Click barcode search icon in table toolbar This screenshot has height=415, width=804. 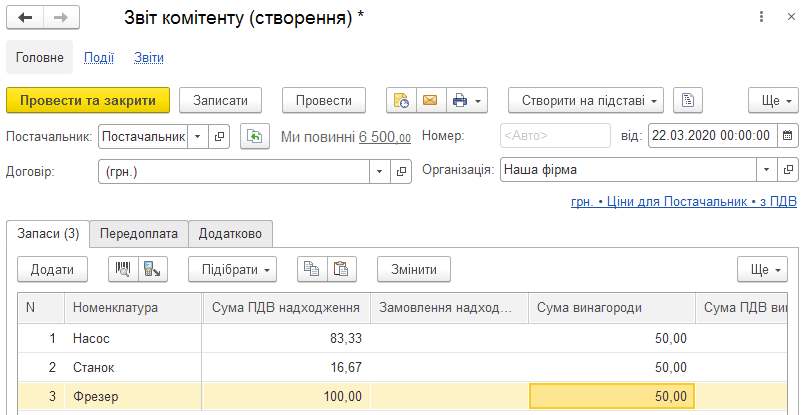pos(124,269)
